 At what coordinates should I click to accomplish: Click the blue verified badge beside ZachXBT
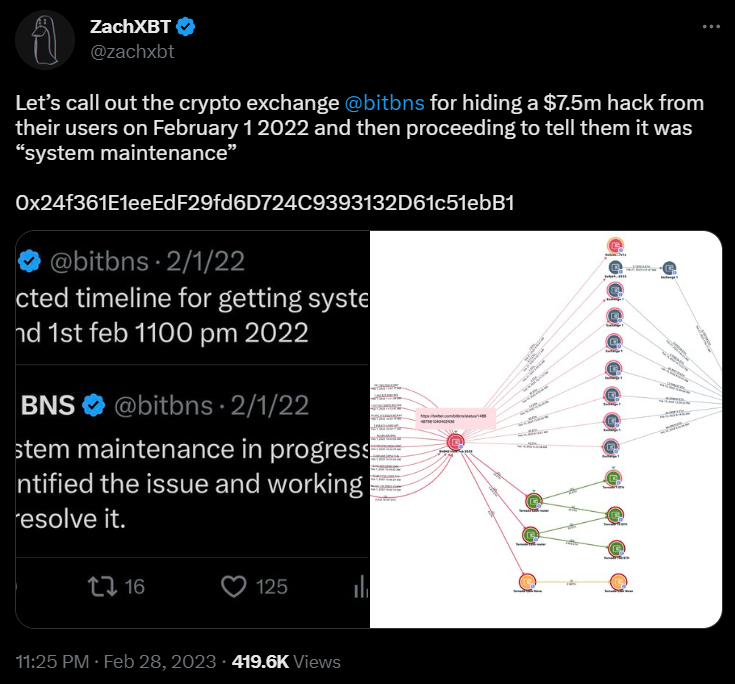186,27
